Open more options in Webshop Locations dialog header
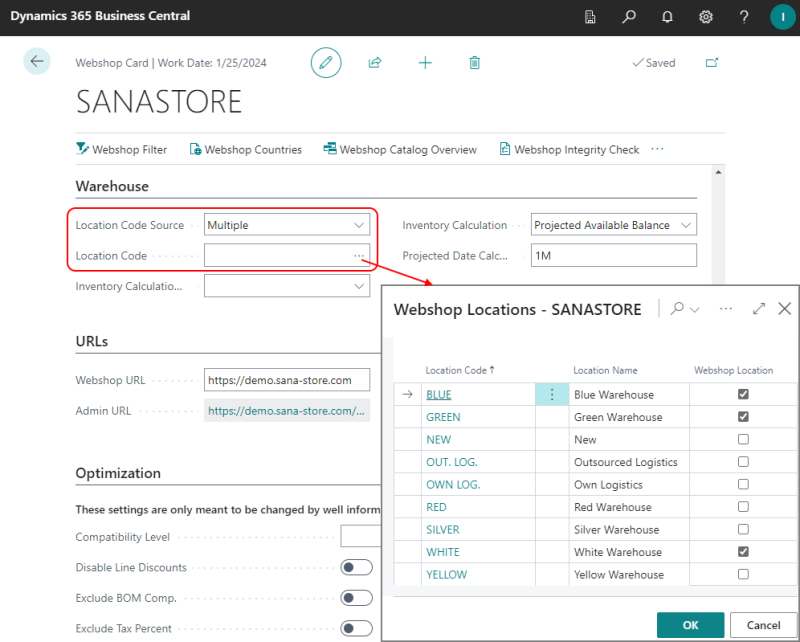This screenshot has width=800, height=642. pos(726,309)
